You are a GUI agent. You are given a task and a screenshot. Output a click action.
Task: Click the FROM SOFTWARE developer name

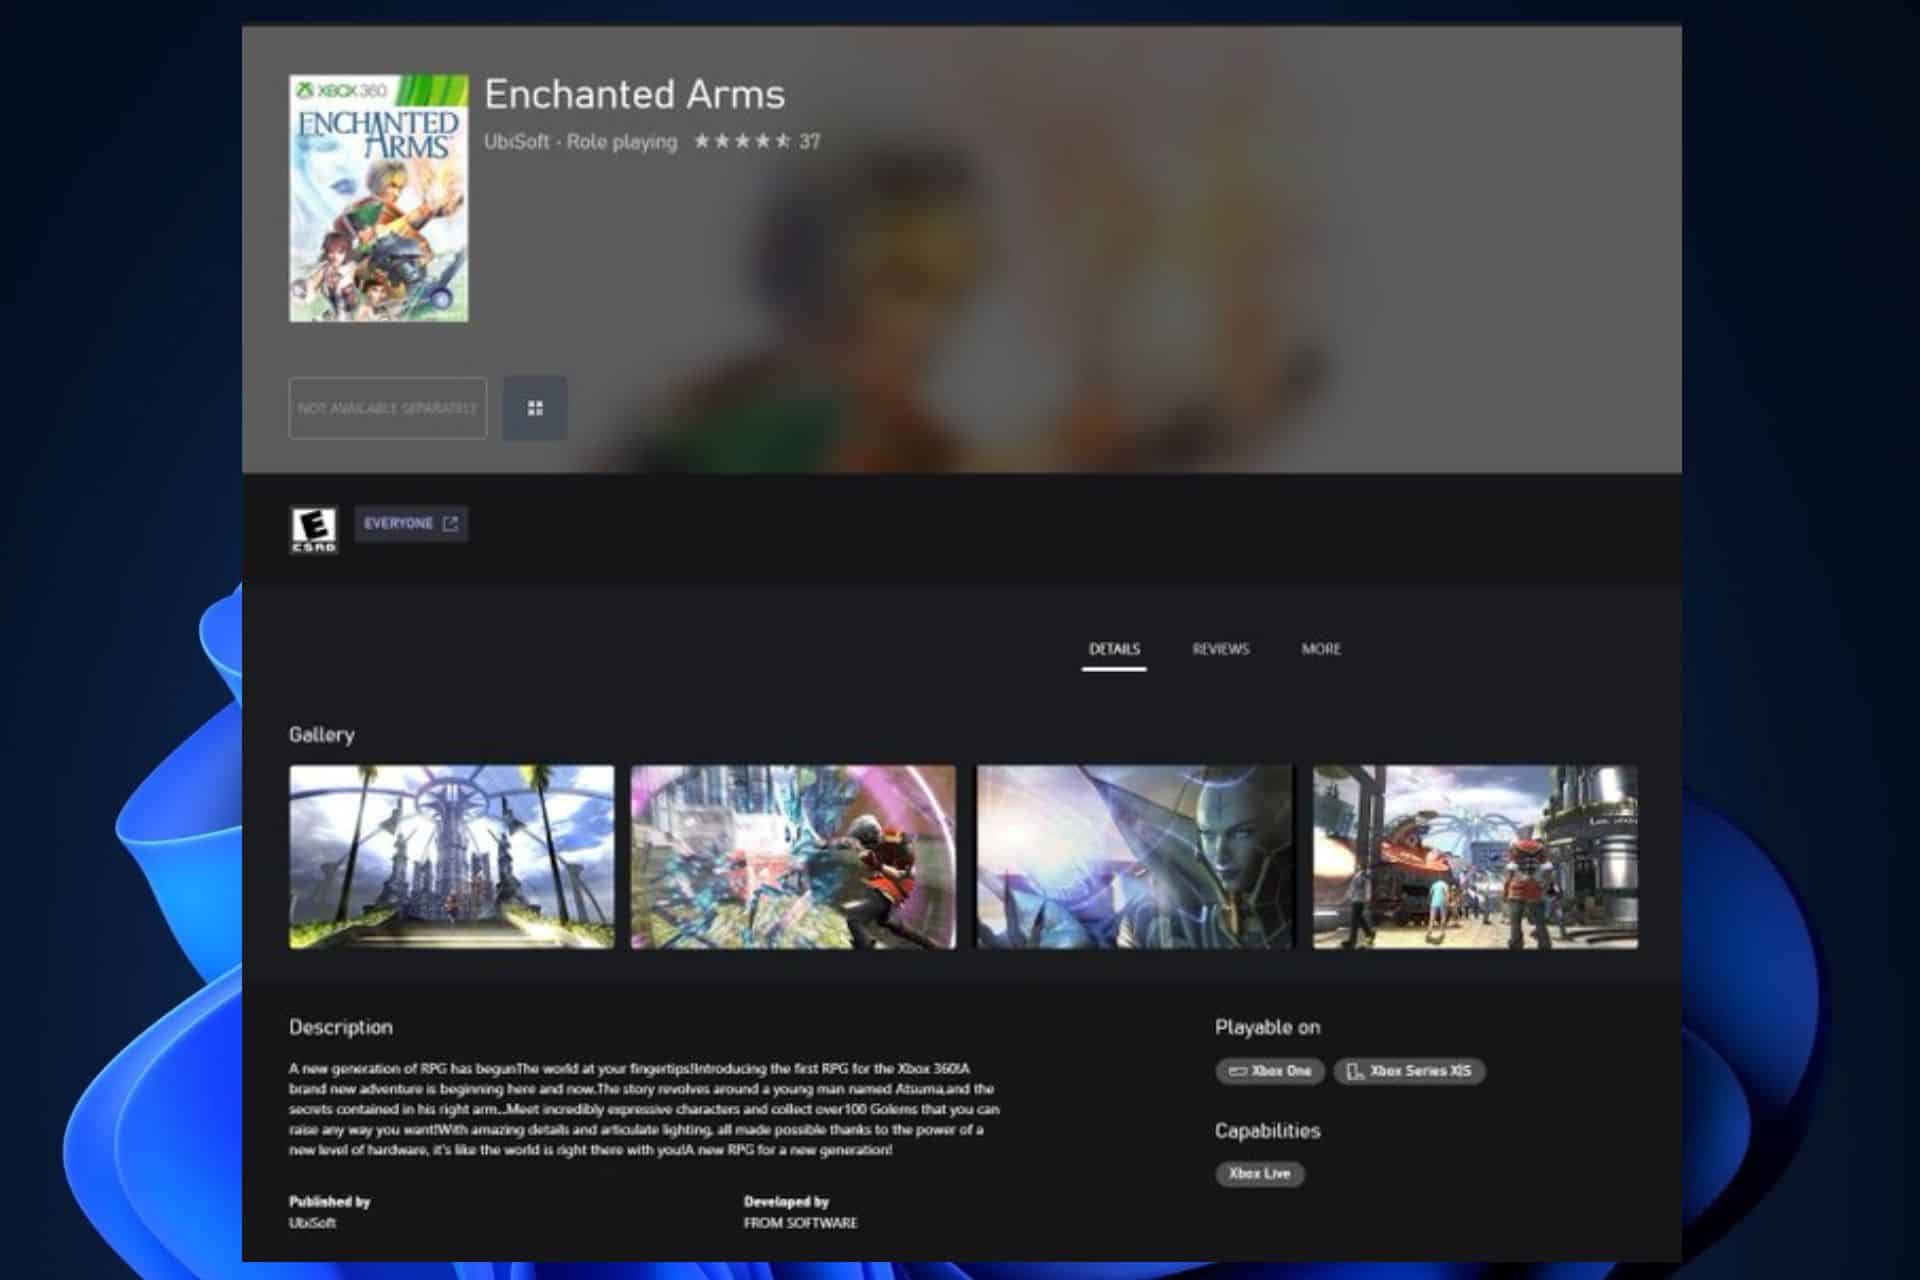click(x=801, y=1223)
